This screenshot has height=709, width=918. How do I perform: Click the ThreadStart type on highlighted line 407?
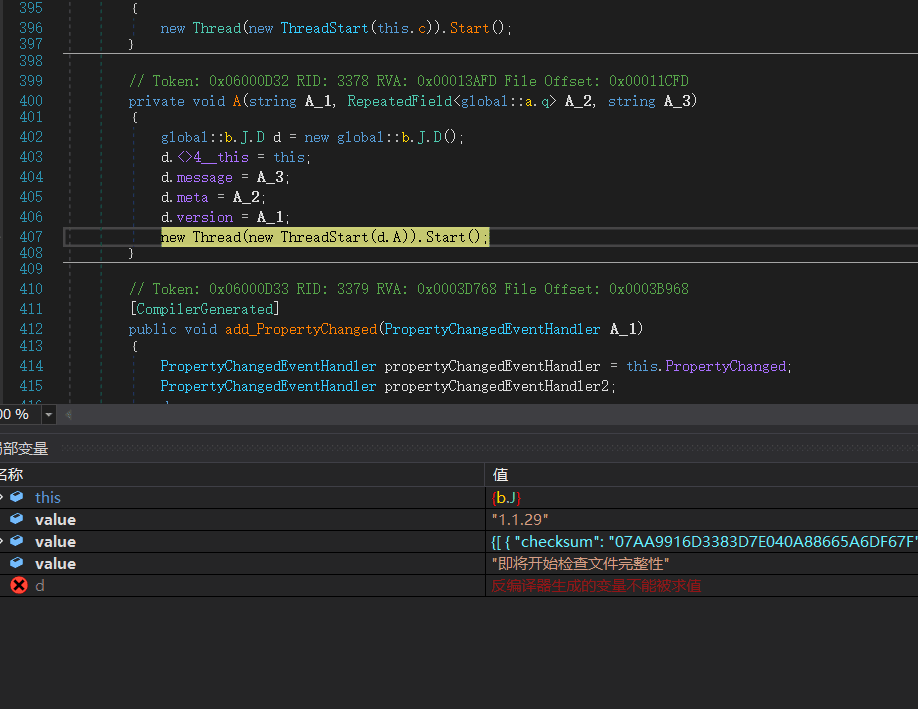pyautogui.click(x=324, y=237)
